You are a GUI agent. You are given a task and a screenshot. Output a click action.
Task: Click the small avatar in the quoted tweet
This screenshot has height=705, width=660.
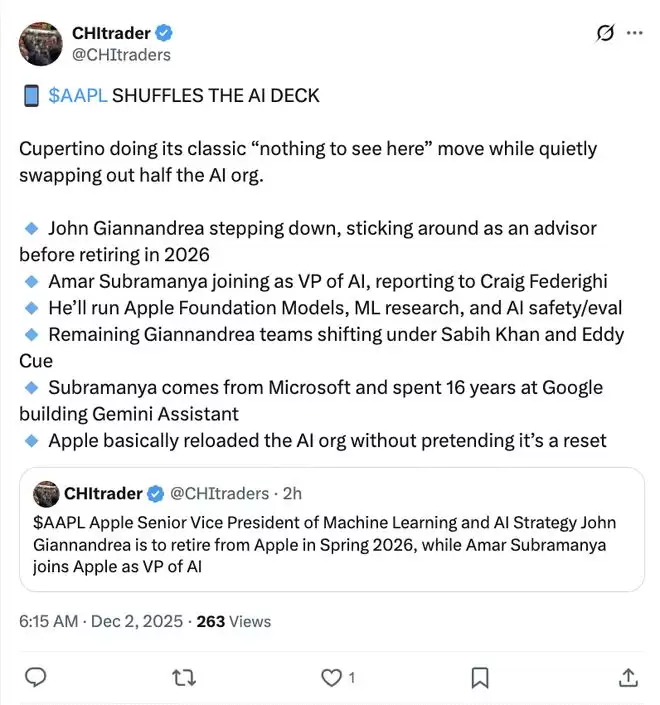click(46, 493)
